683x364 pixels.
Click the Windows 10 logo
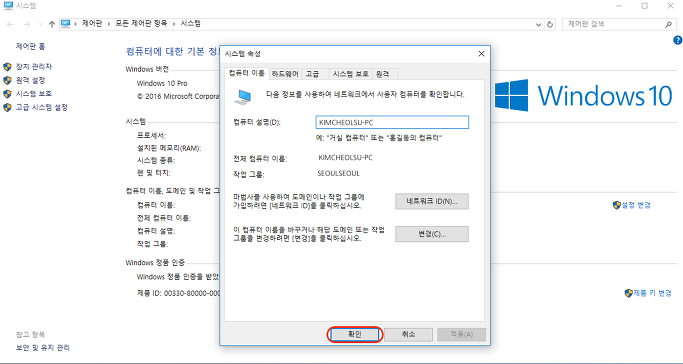[x=583, y=95]
